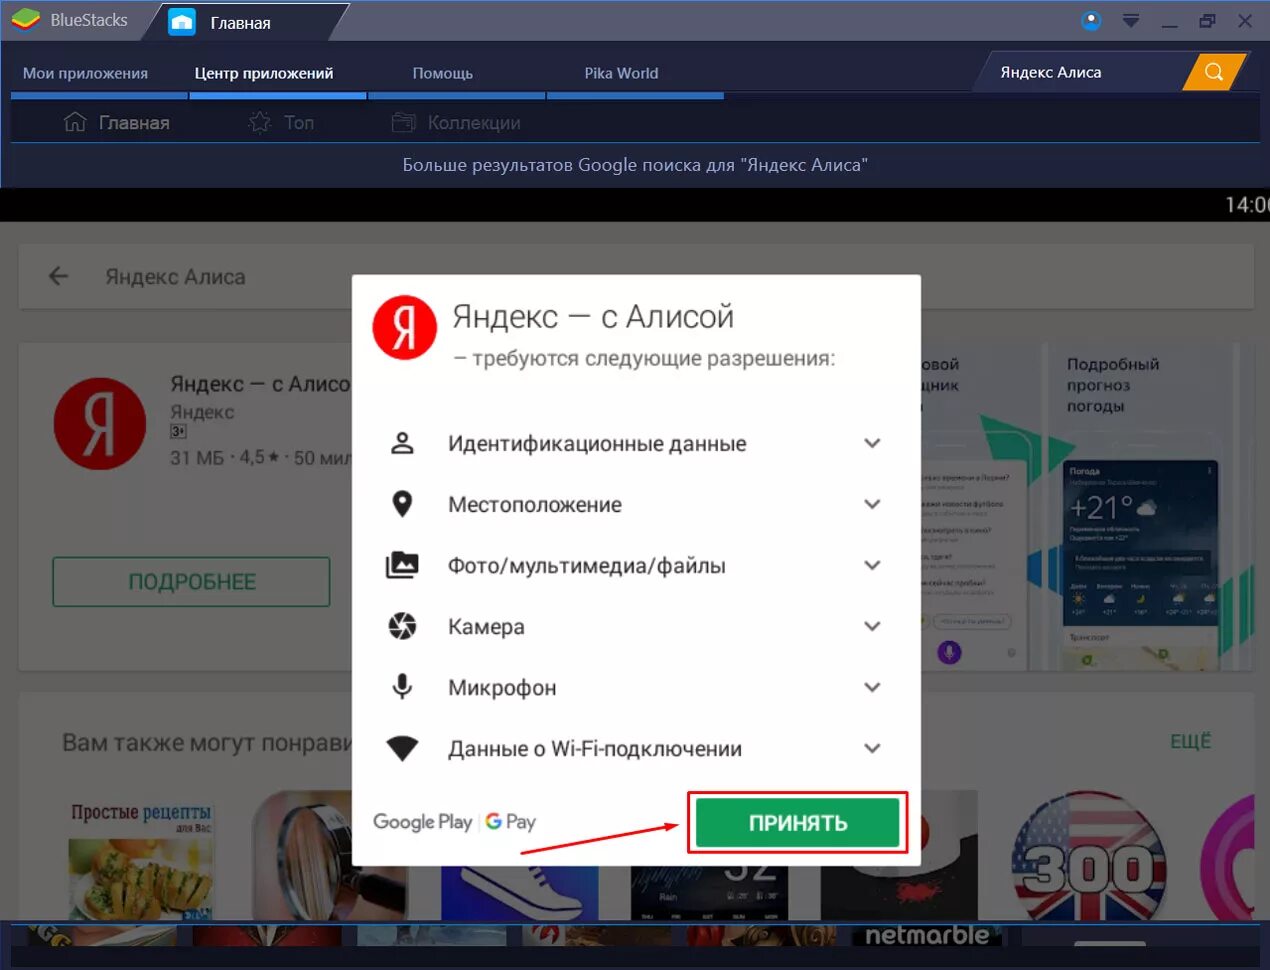Expand Данные о Wi-Fi-подключении chevron
Image resolution: width=1270 pixels, height=970 pixels.
click(x=872, y=748)
